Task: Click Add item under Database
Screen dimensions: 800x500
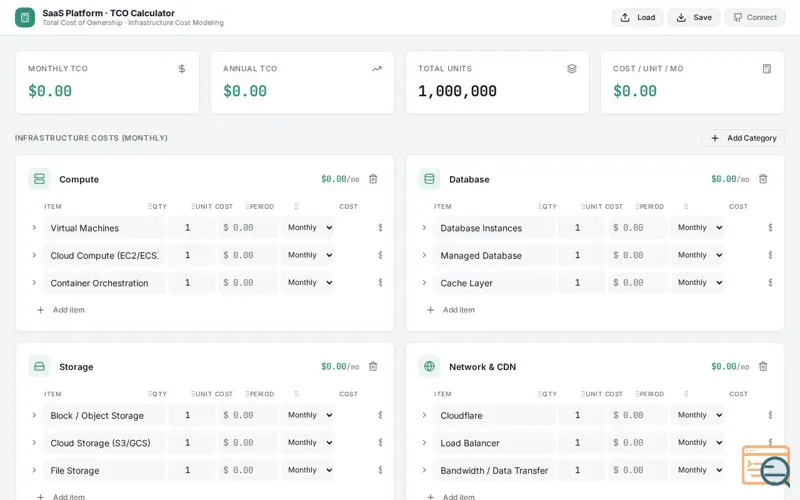Action: tap(451, 310)
